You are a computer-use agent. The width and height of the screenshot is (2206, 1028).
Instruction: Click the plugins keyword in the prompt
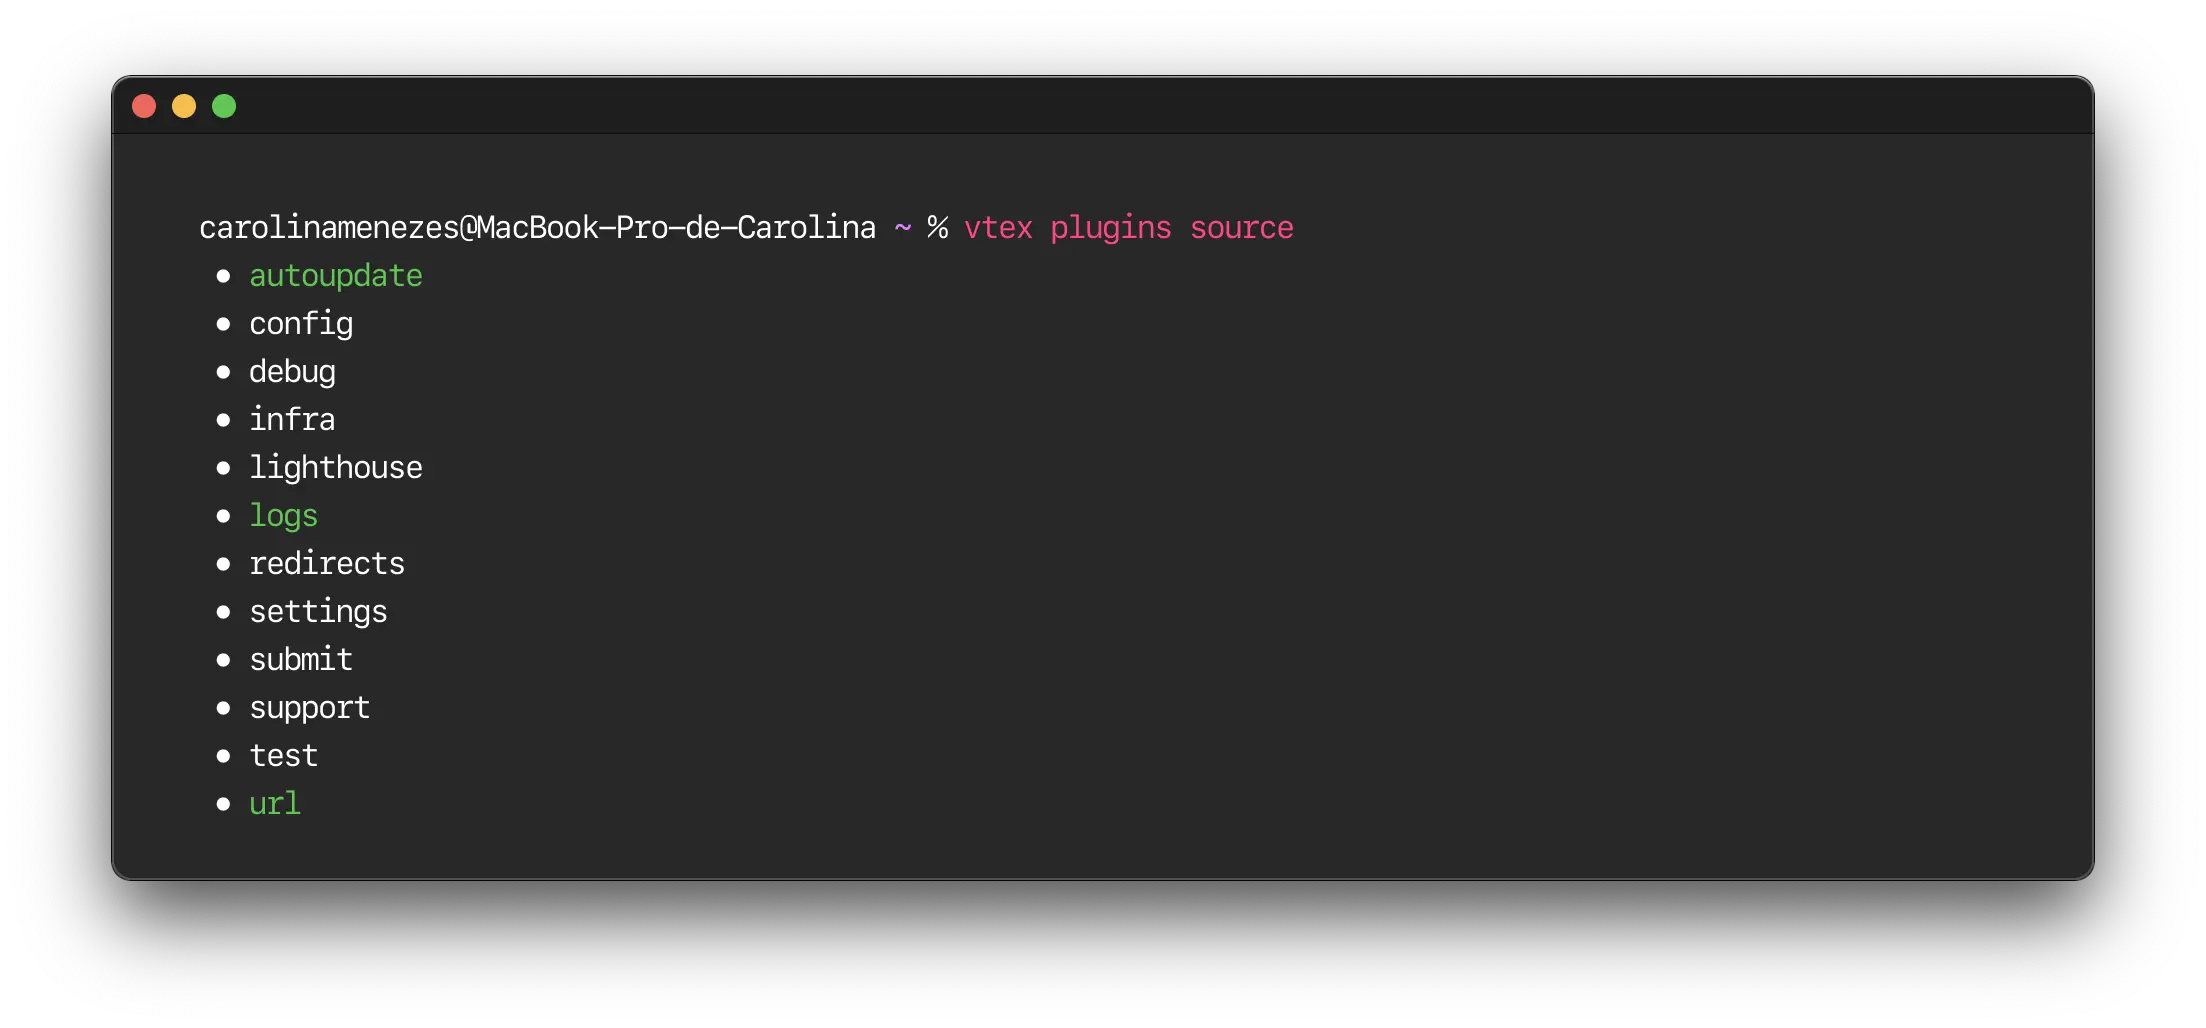1111,227
